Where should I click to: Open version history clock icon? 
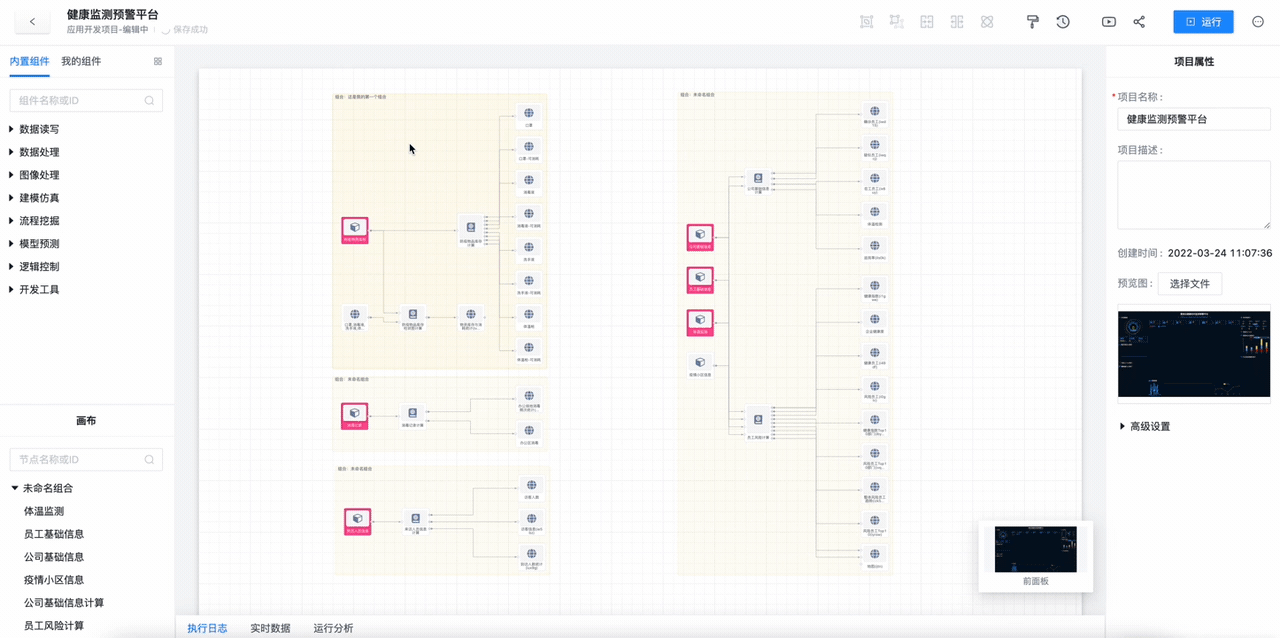pos(1063,22)
